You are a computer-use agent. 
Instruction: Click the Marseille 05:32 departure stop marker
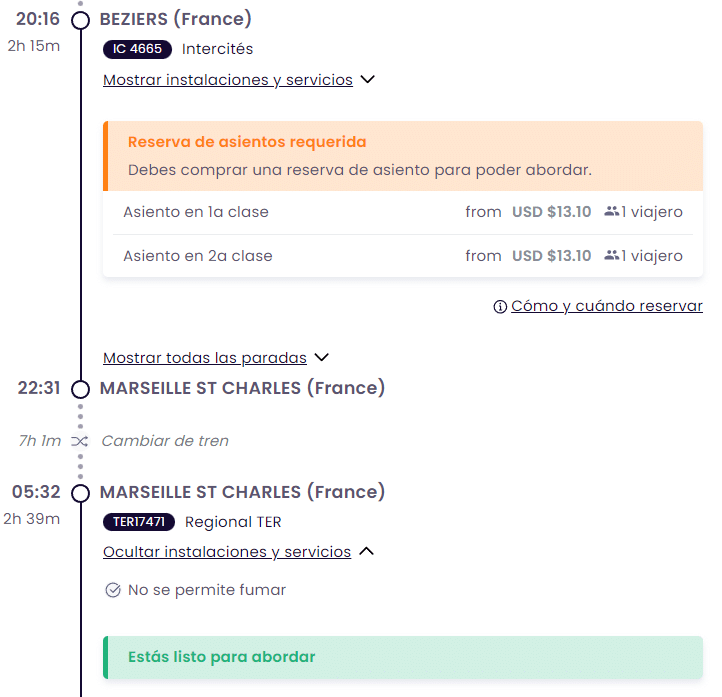pyautogui.click(x=81, y=493)
